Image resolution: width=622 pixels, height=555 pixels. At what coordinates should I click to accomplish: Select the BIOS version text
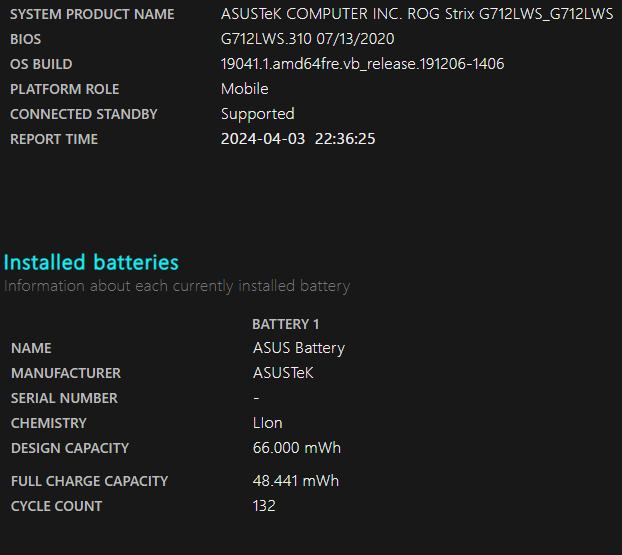307,39
